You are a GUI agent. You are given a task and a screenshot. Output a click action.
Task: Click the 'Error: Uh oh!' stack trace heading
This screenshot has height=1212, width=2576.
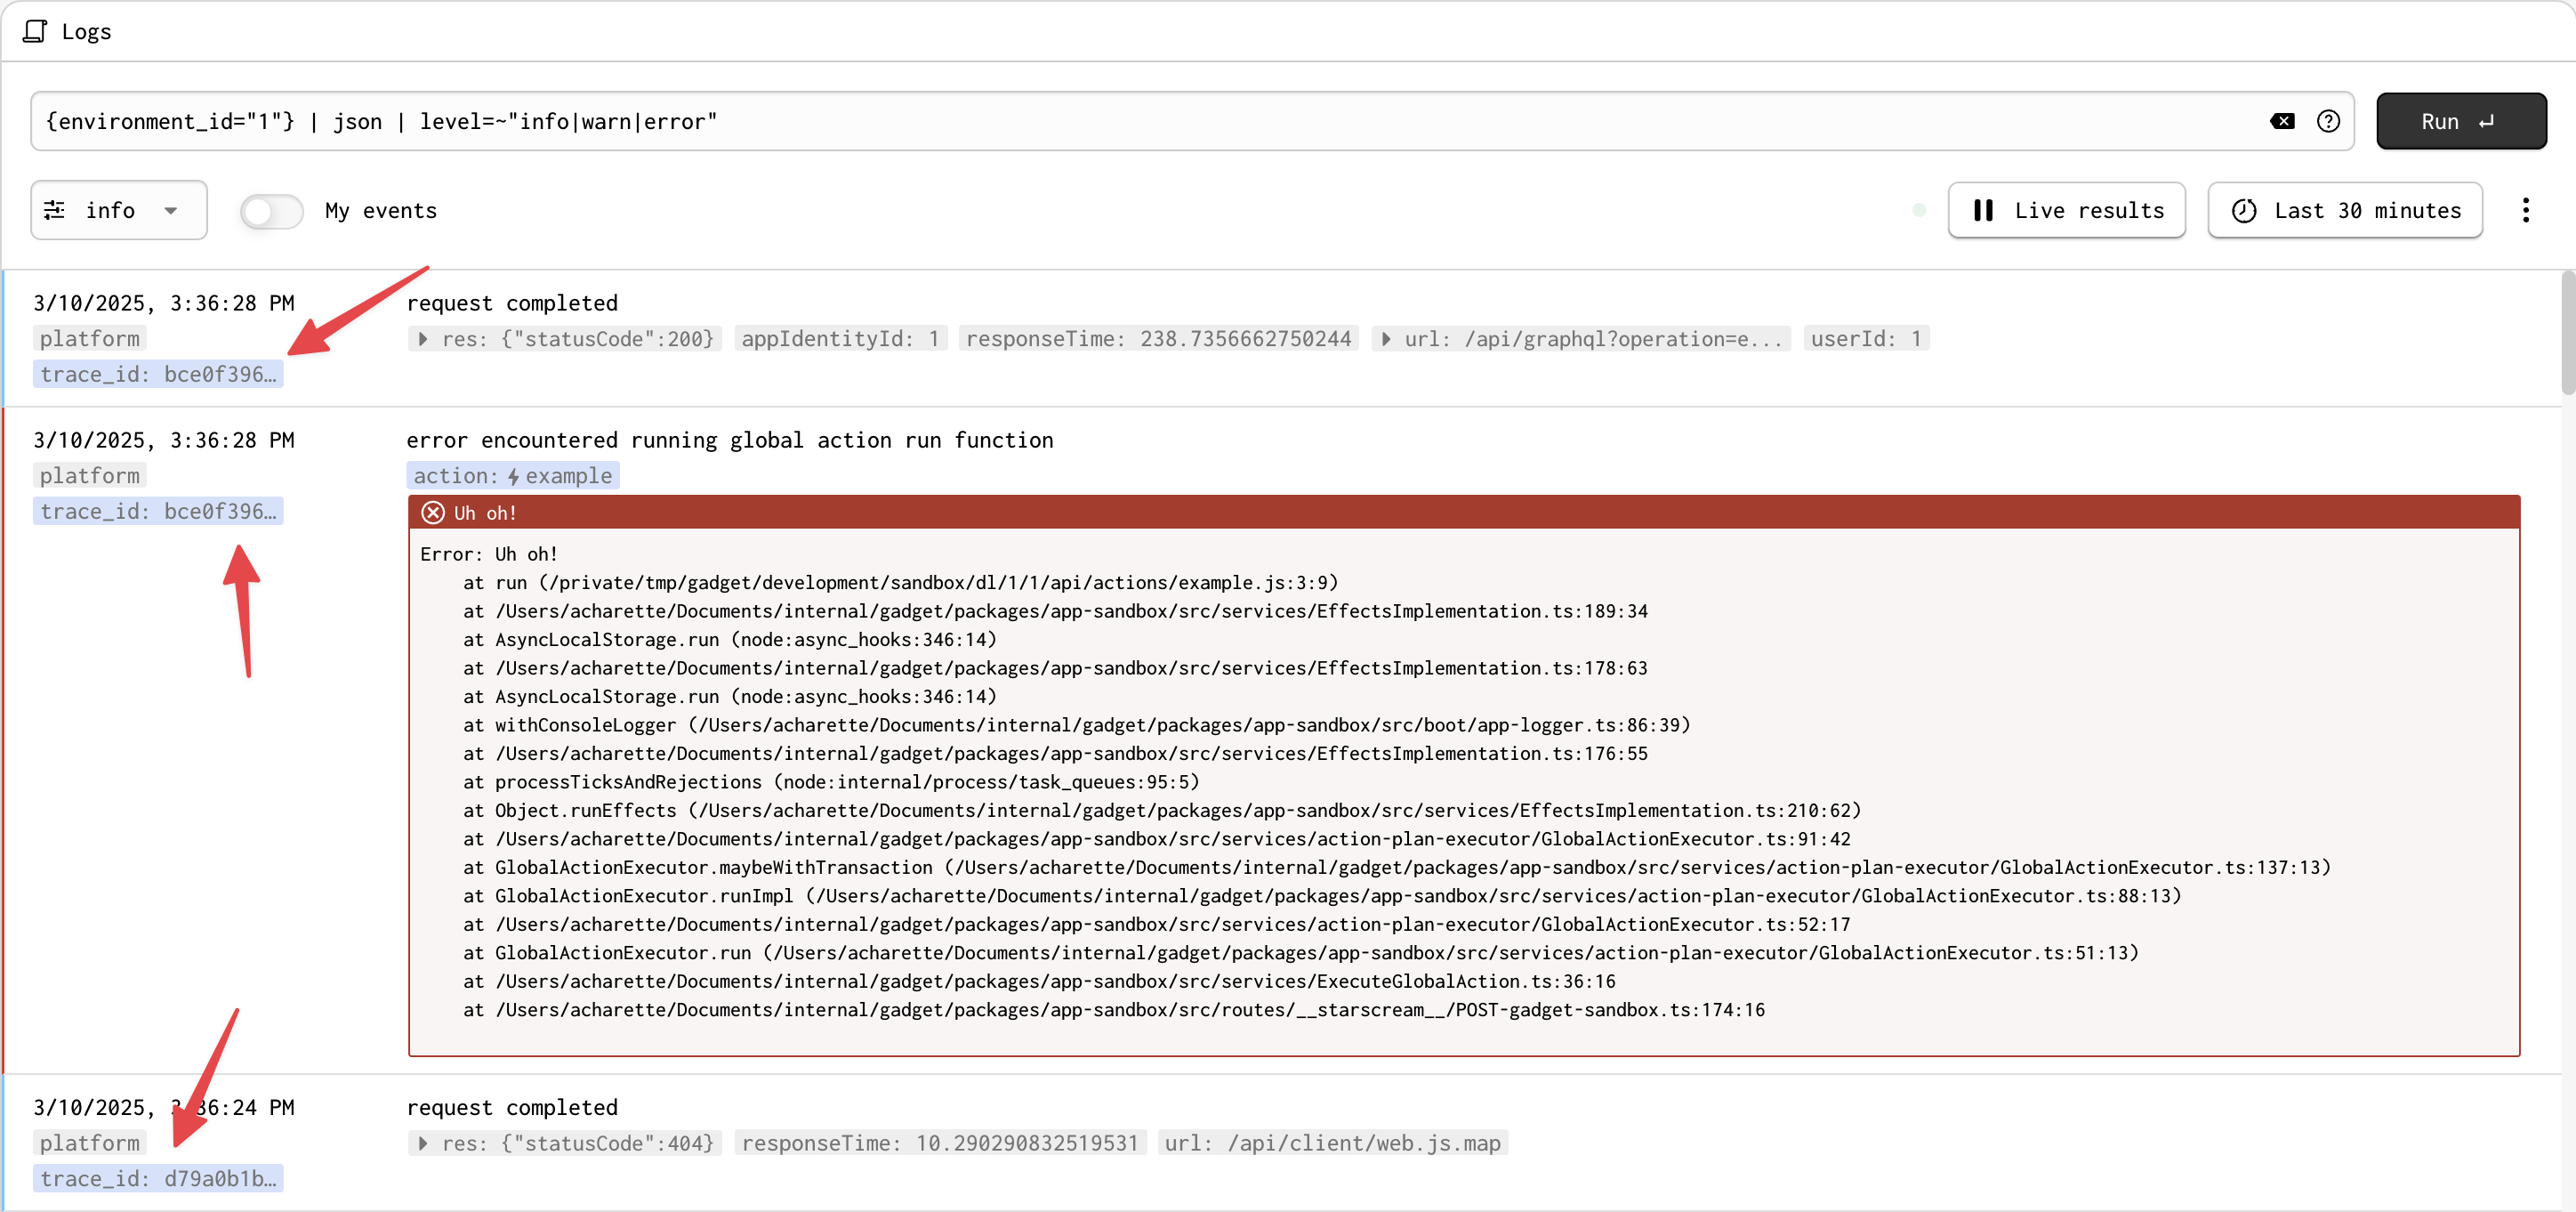[x=489, y=554]
